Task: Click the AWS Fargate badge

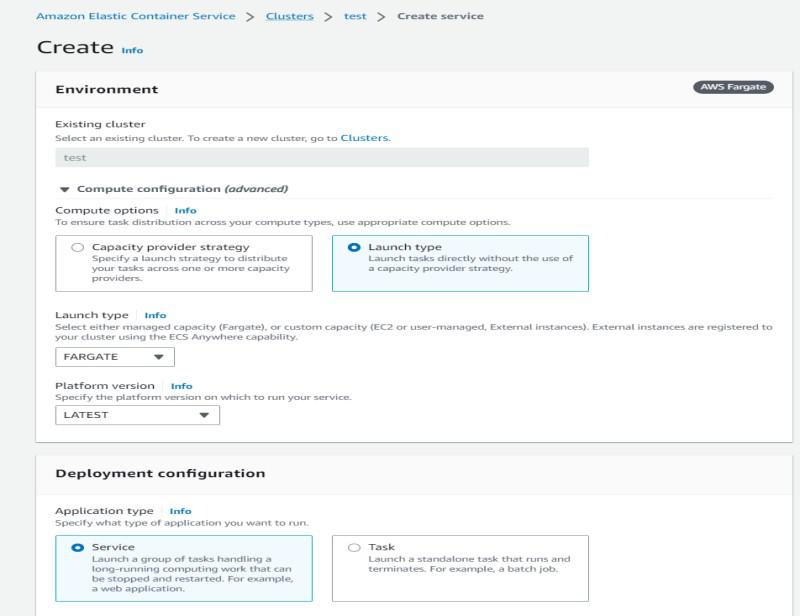Action: pyautogui.click(x=733, y=87)
